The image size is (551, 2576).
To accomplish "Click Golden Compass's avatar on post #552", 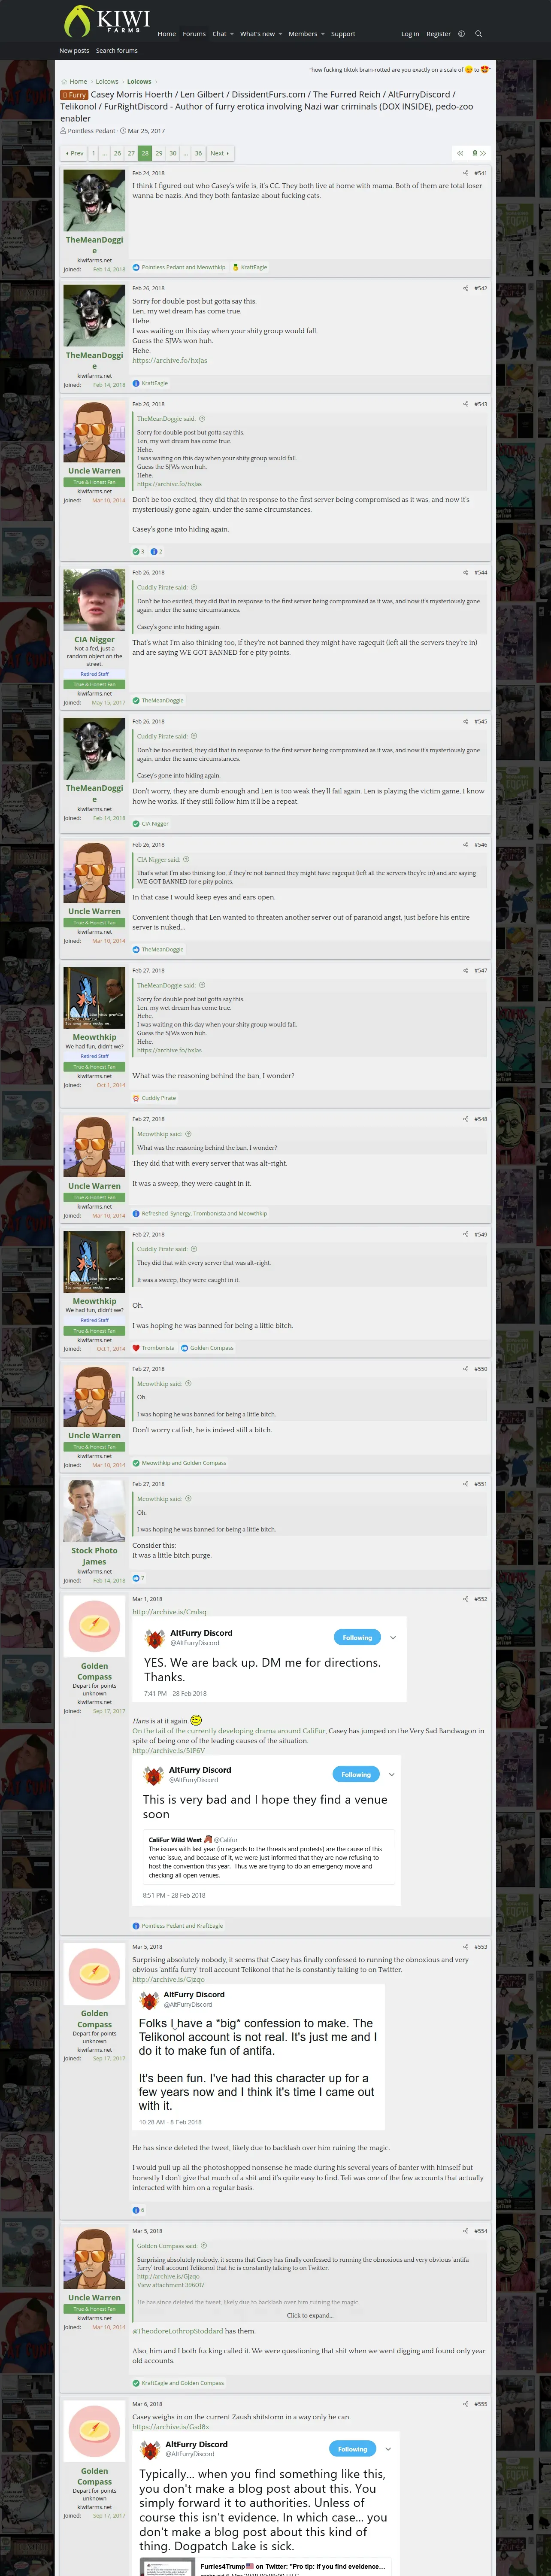I will point(94,1626).
